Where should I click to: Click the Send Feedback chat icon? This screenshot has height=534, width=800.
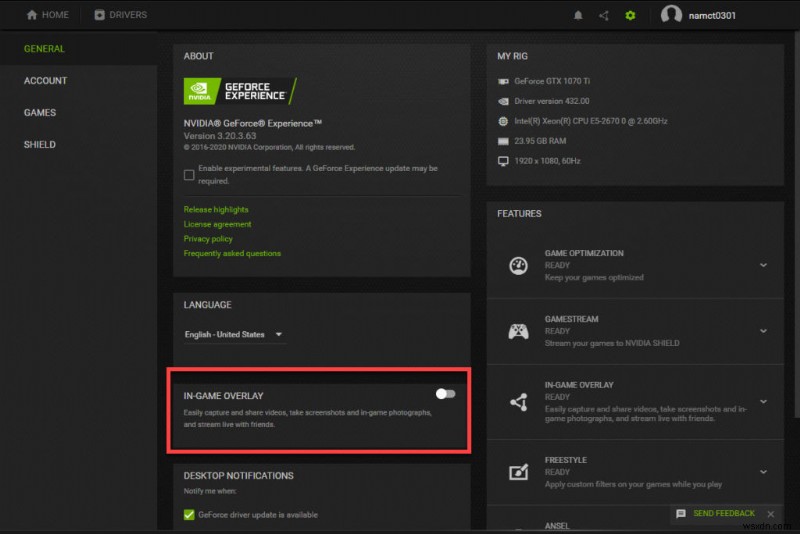[681, 514]
